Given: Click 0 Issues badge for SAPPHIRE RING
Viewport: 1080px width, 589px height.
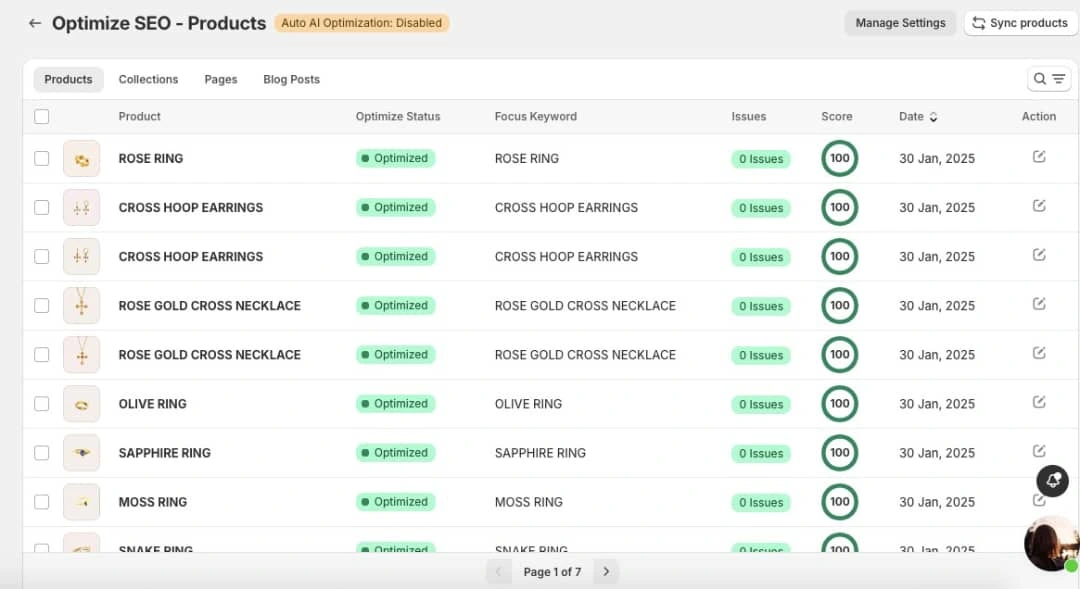Looking at the screenshot, I should coord(761,453).
